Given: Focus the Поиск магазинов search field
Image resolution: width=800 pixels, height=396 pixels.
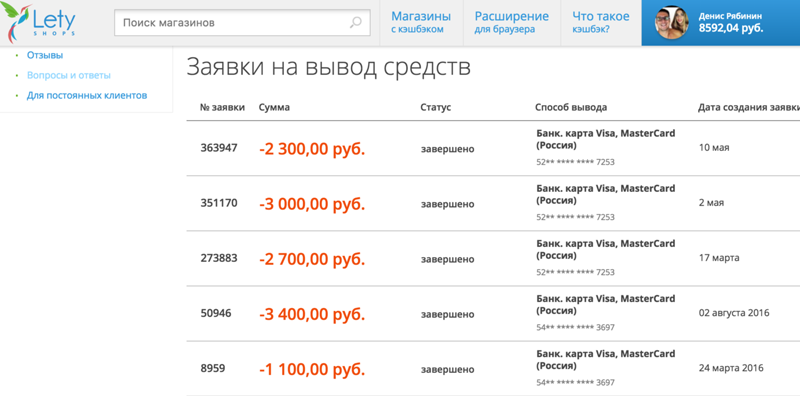Looking at the screenshot, I should 242,23.
